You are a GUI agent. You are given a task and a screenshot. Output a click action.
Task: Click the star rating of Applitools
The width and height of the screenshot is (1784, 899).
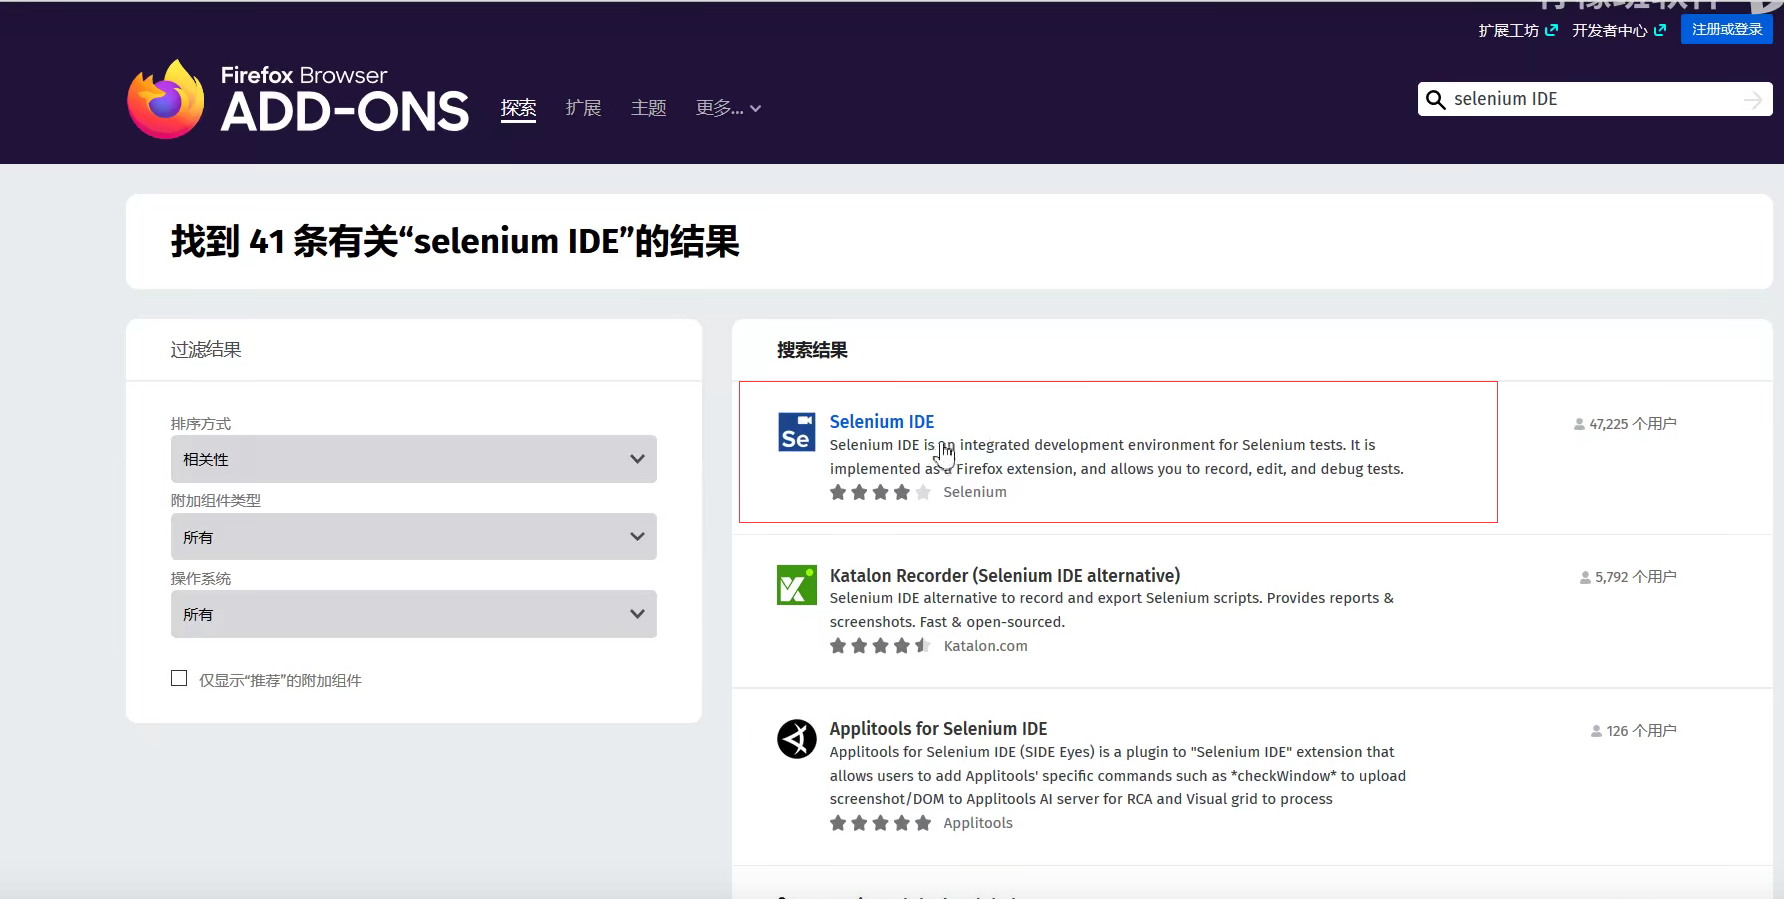(x=880, y=823)
